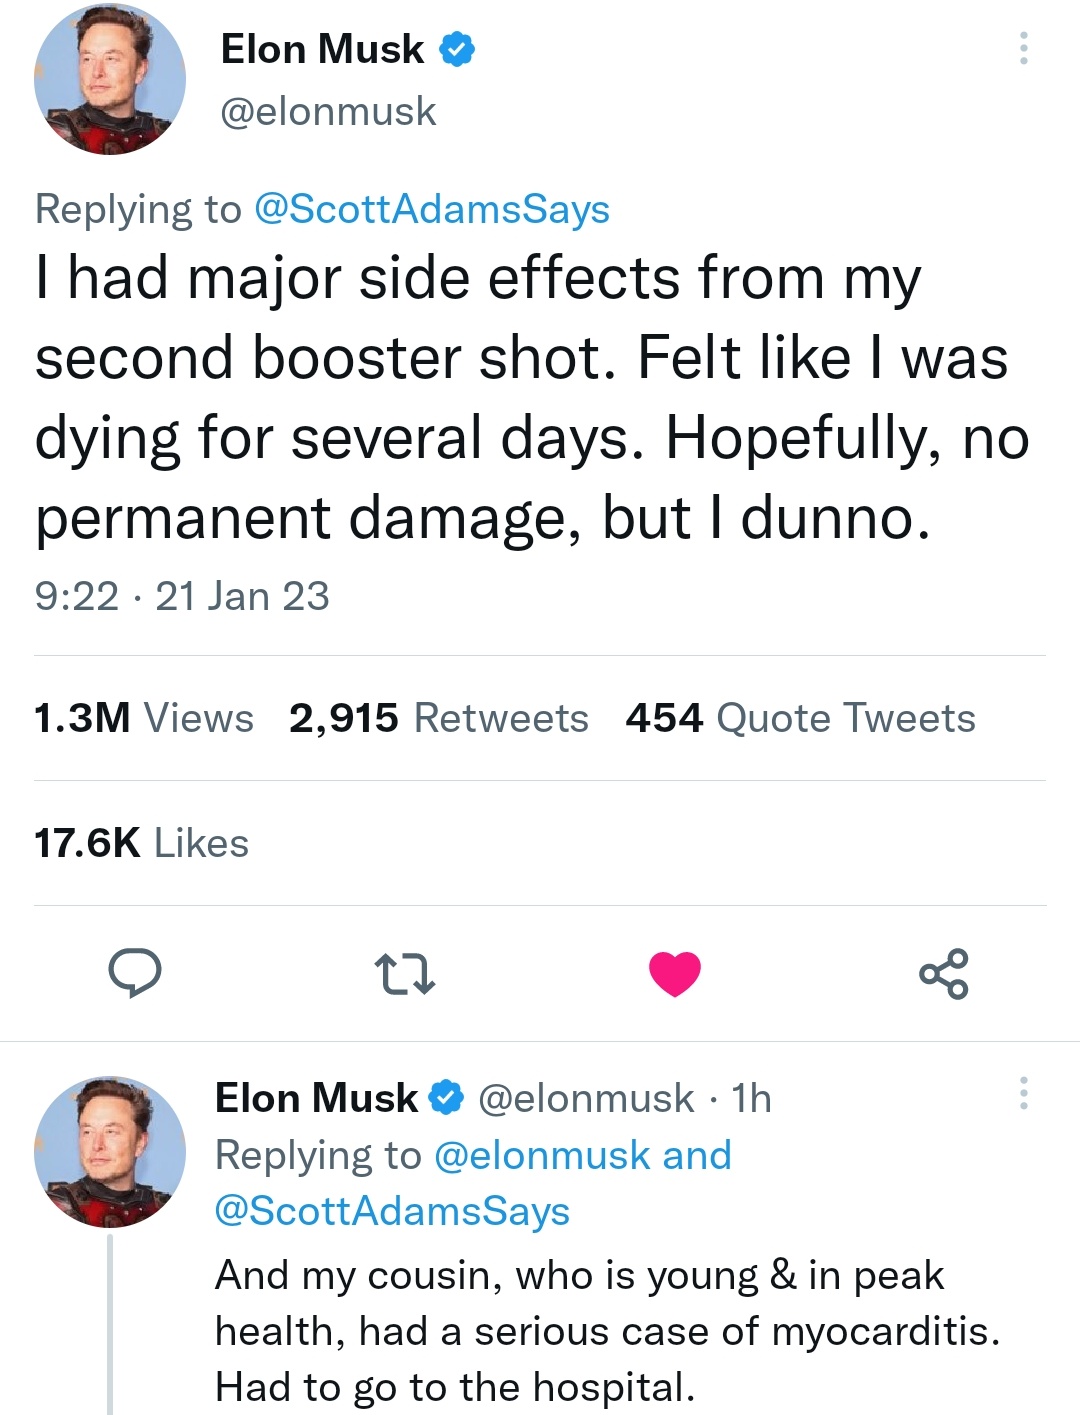Click @ScottAdamsSays in the second reply
This screenshot has height=1415, width=1080.
pyautogui.click(x=392, y=1210)
